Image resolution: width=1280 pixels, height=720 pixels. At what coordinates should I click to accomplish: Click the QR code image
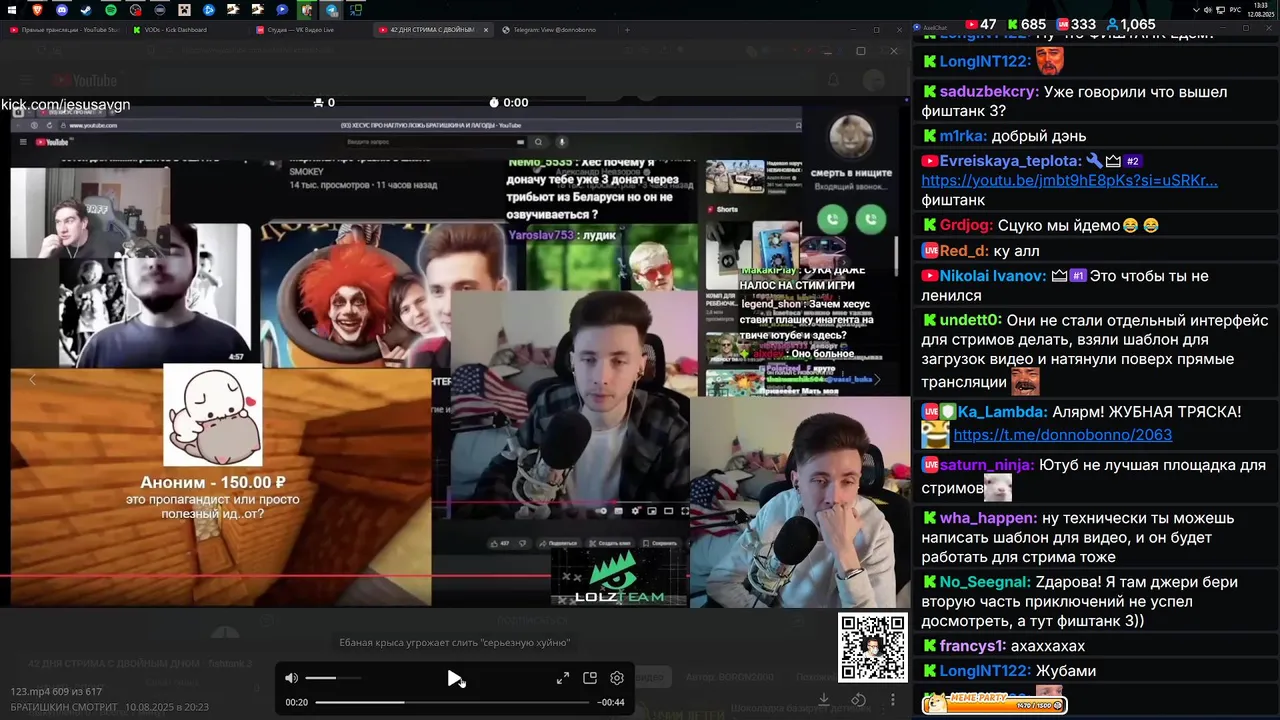tap(873, 648)
